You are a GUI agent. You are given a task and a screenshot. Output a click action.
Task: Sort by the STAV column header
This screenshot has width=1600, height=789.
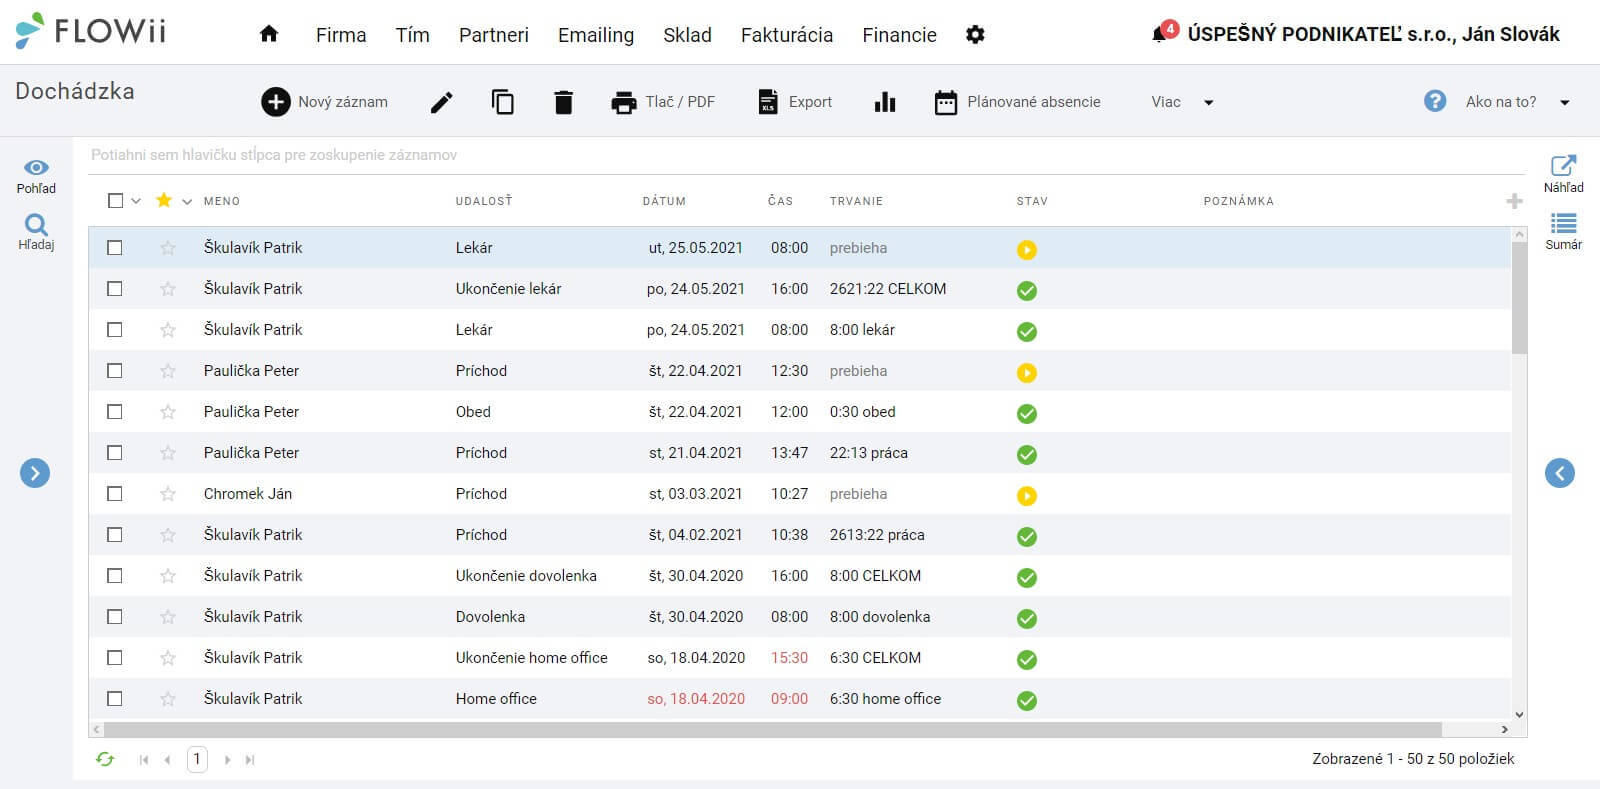(x=1032, y=201)
